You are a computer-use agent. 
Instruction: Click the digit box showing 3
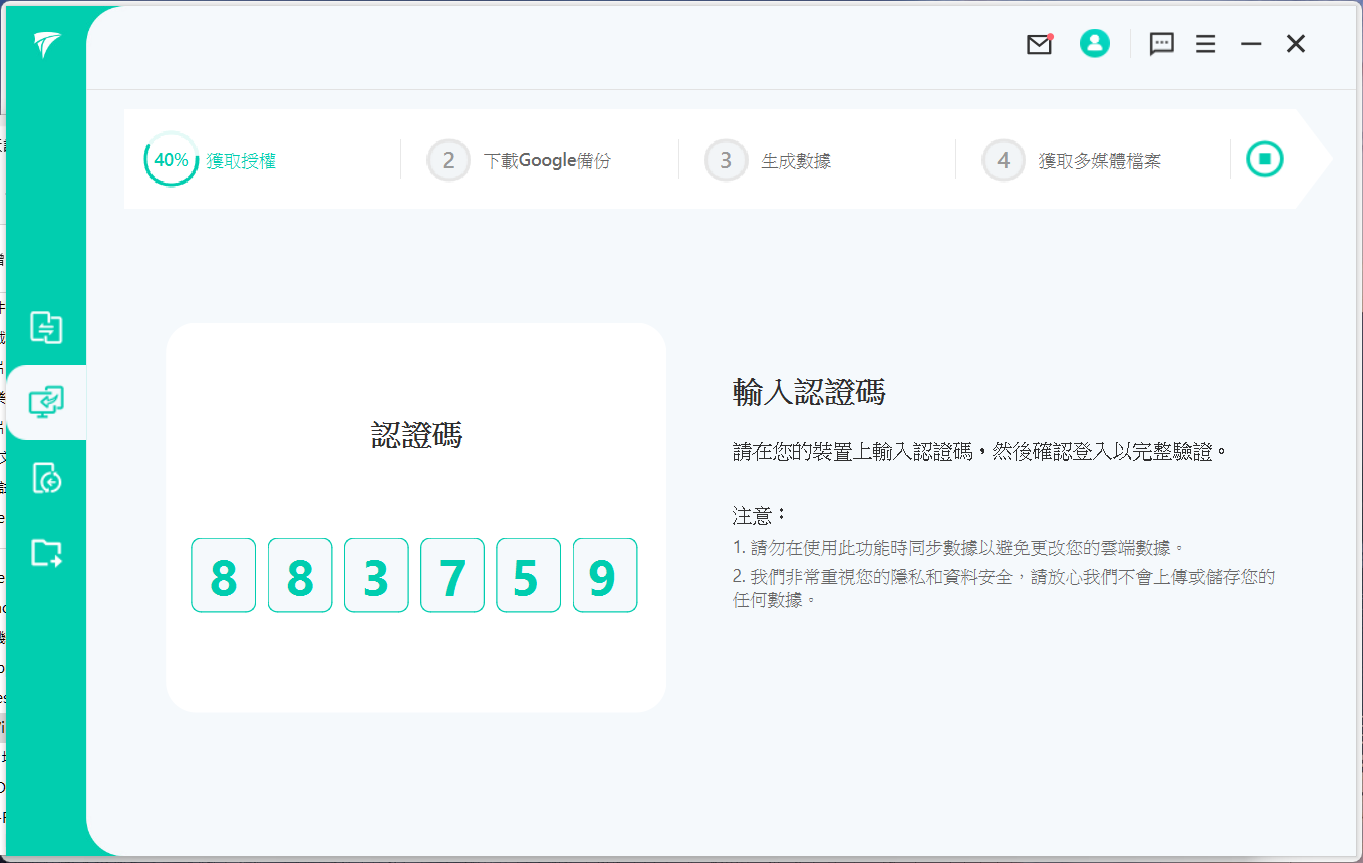click(376, 575)
